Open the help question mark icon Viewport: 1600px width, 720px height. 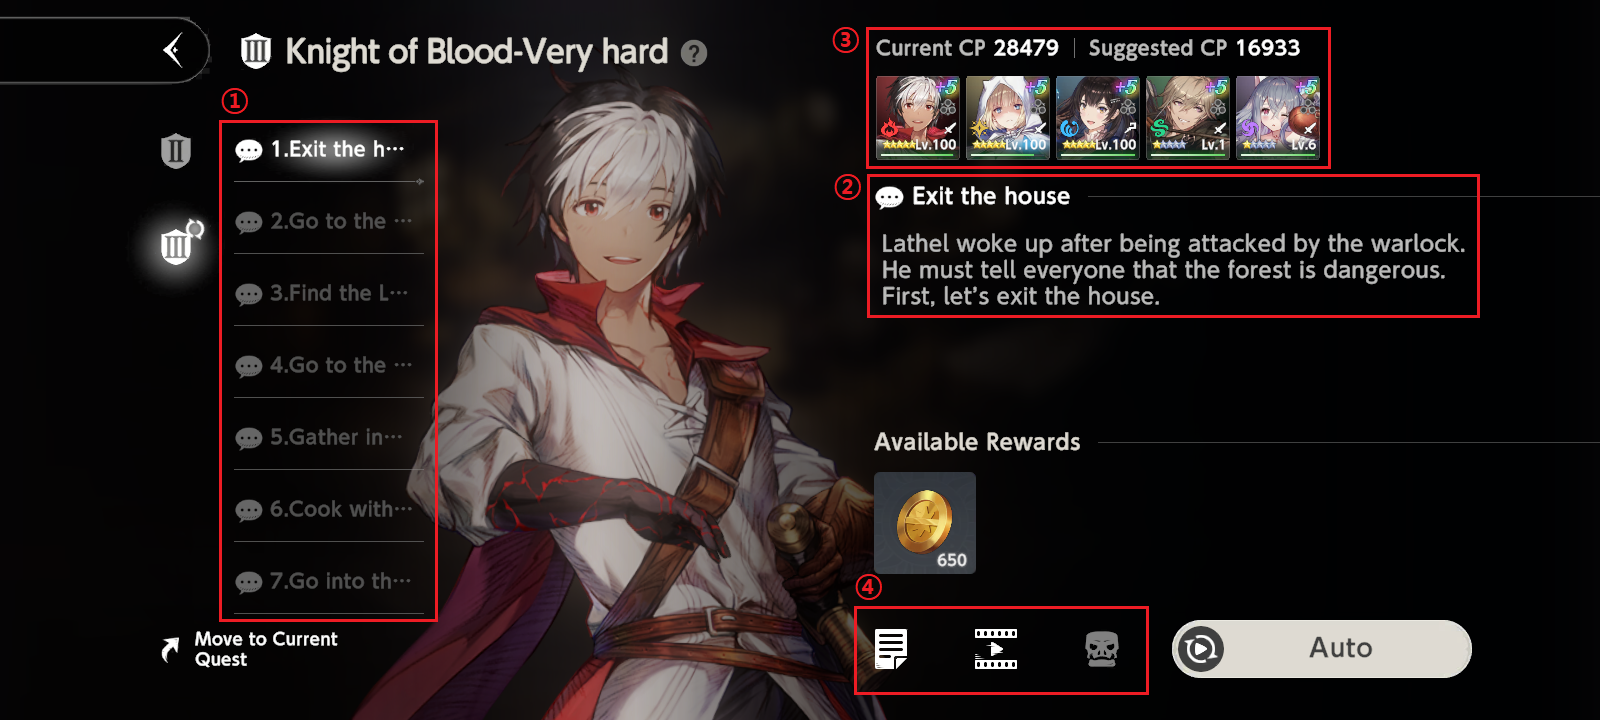point(694,53)
